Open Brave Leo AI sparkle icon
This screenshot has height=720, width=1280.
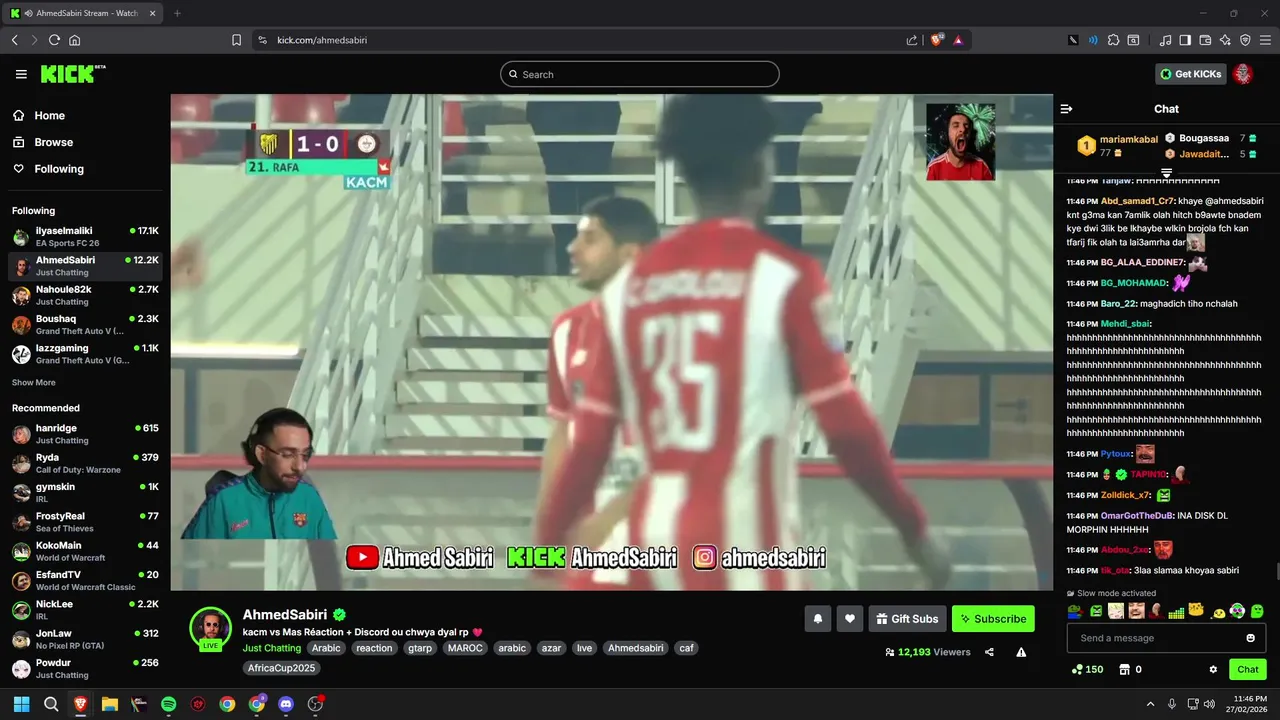pyautogui.click(x=1225, y=40)
